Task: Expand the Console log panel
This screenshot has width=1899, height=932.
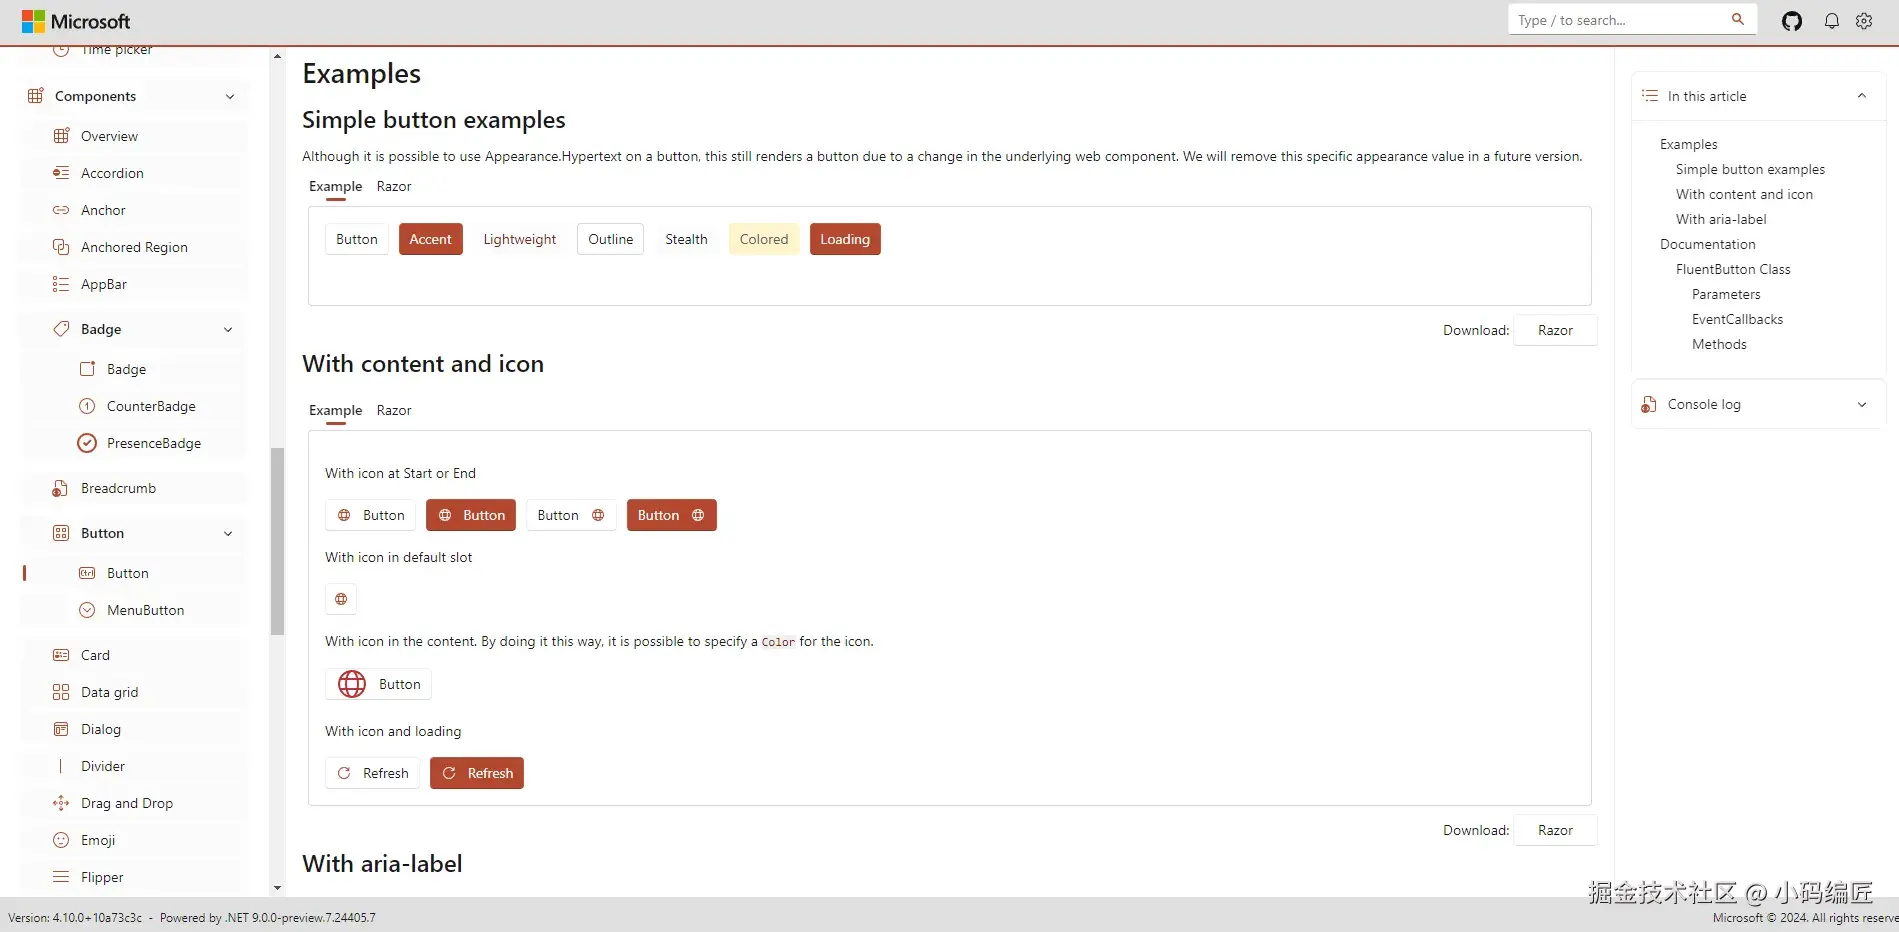Action: pyautogui.click(x=1862, y=405)
